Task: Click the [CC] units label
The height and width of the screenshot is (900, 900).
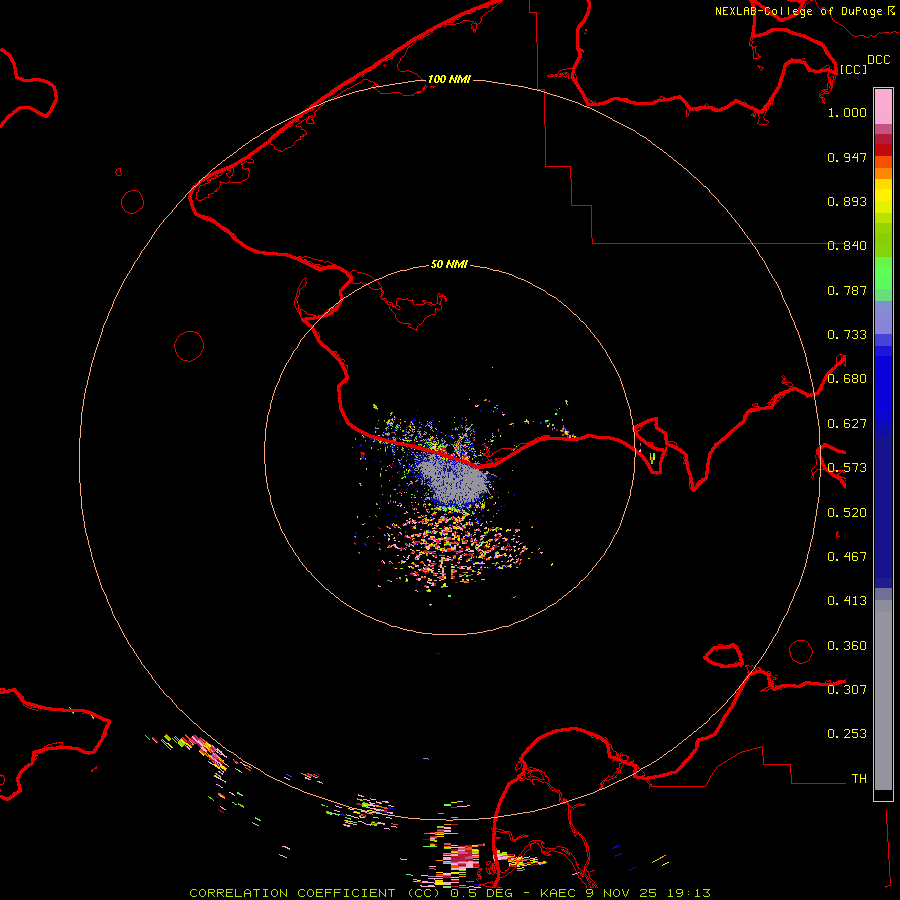Action: pyautogui.click(x=853, y=69)
